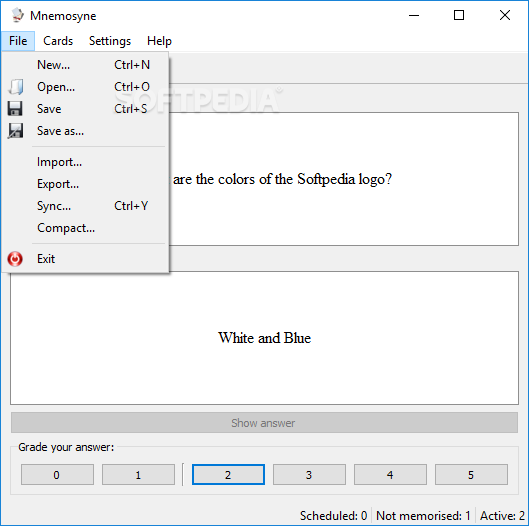
Task: Close the Mnemosyne window
Action: coord(505,16)
